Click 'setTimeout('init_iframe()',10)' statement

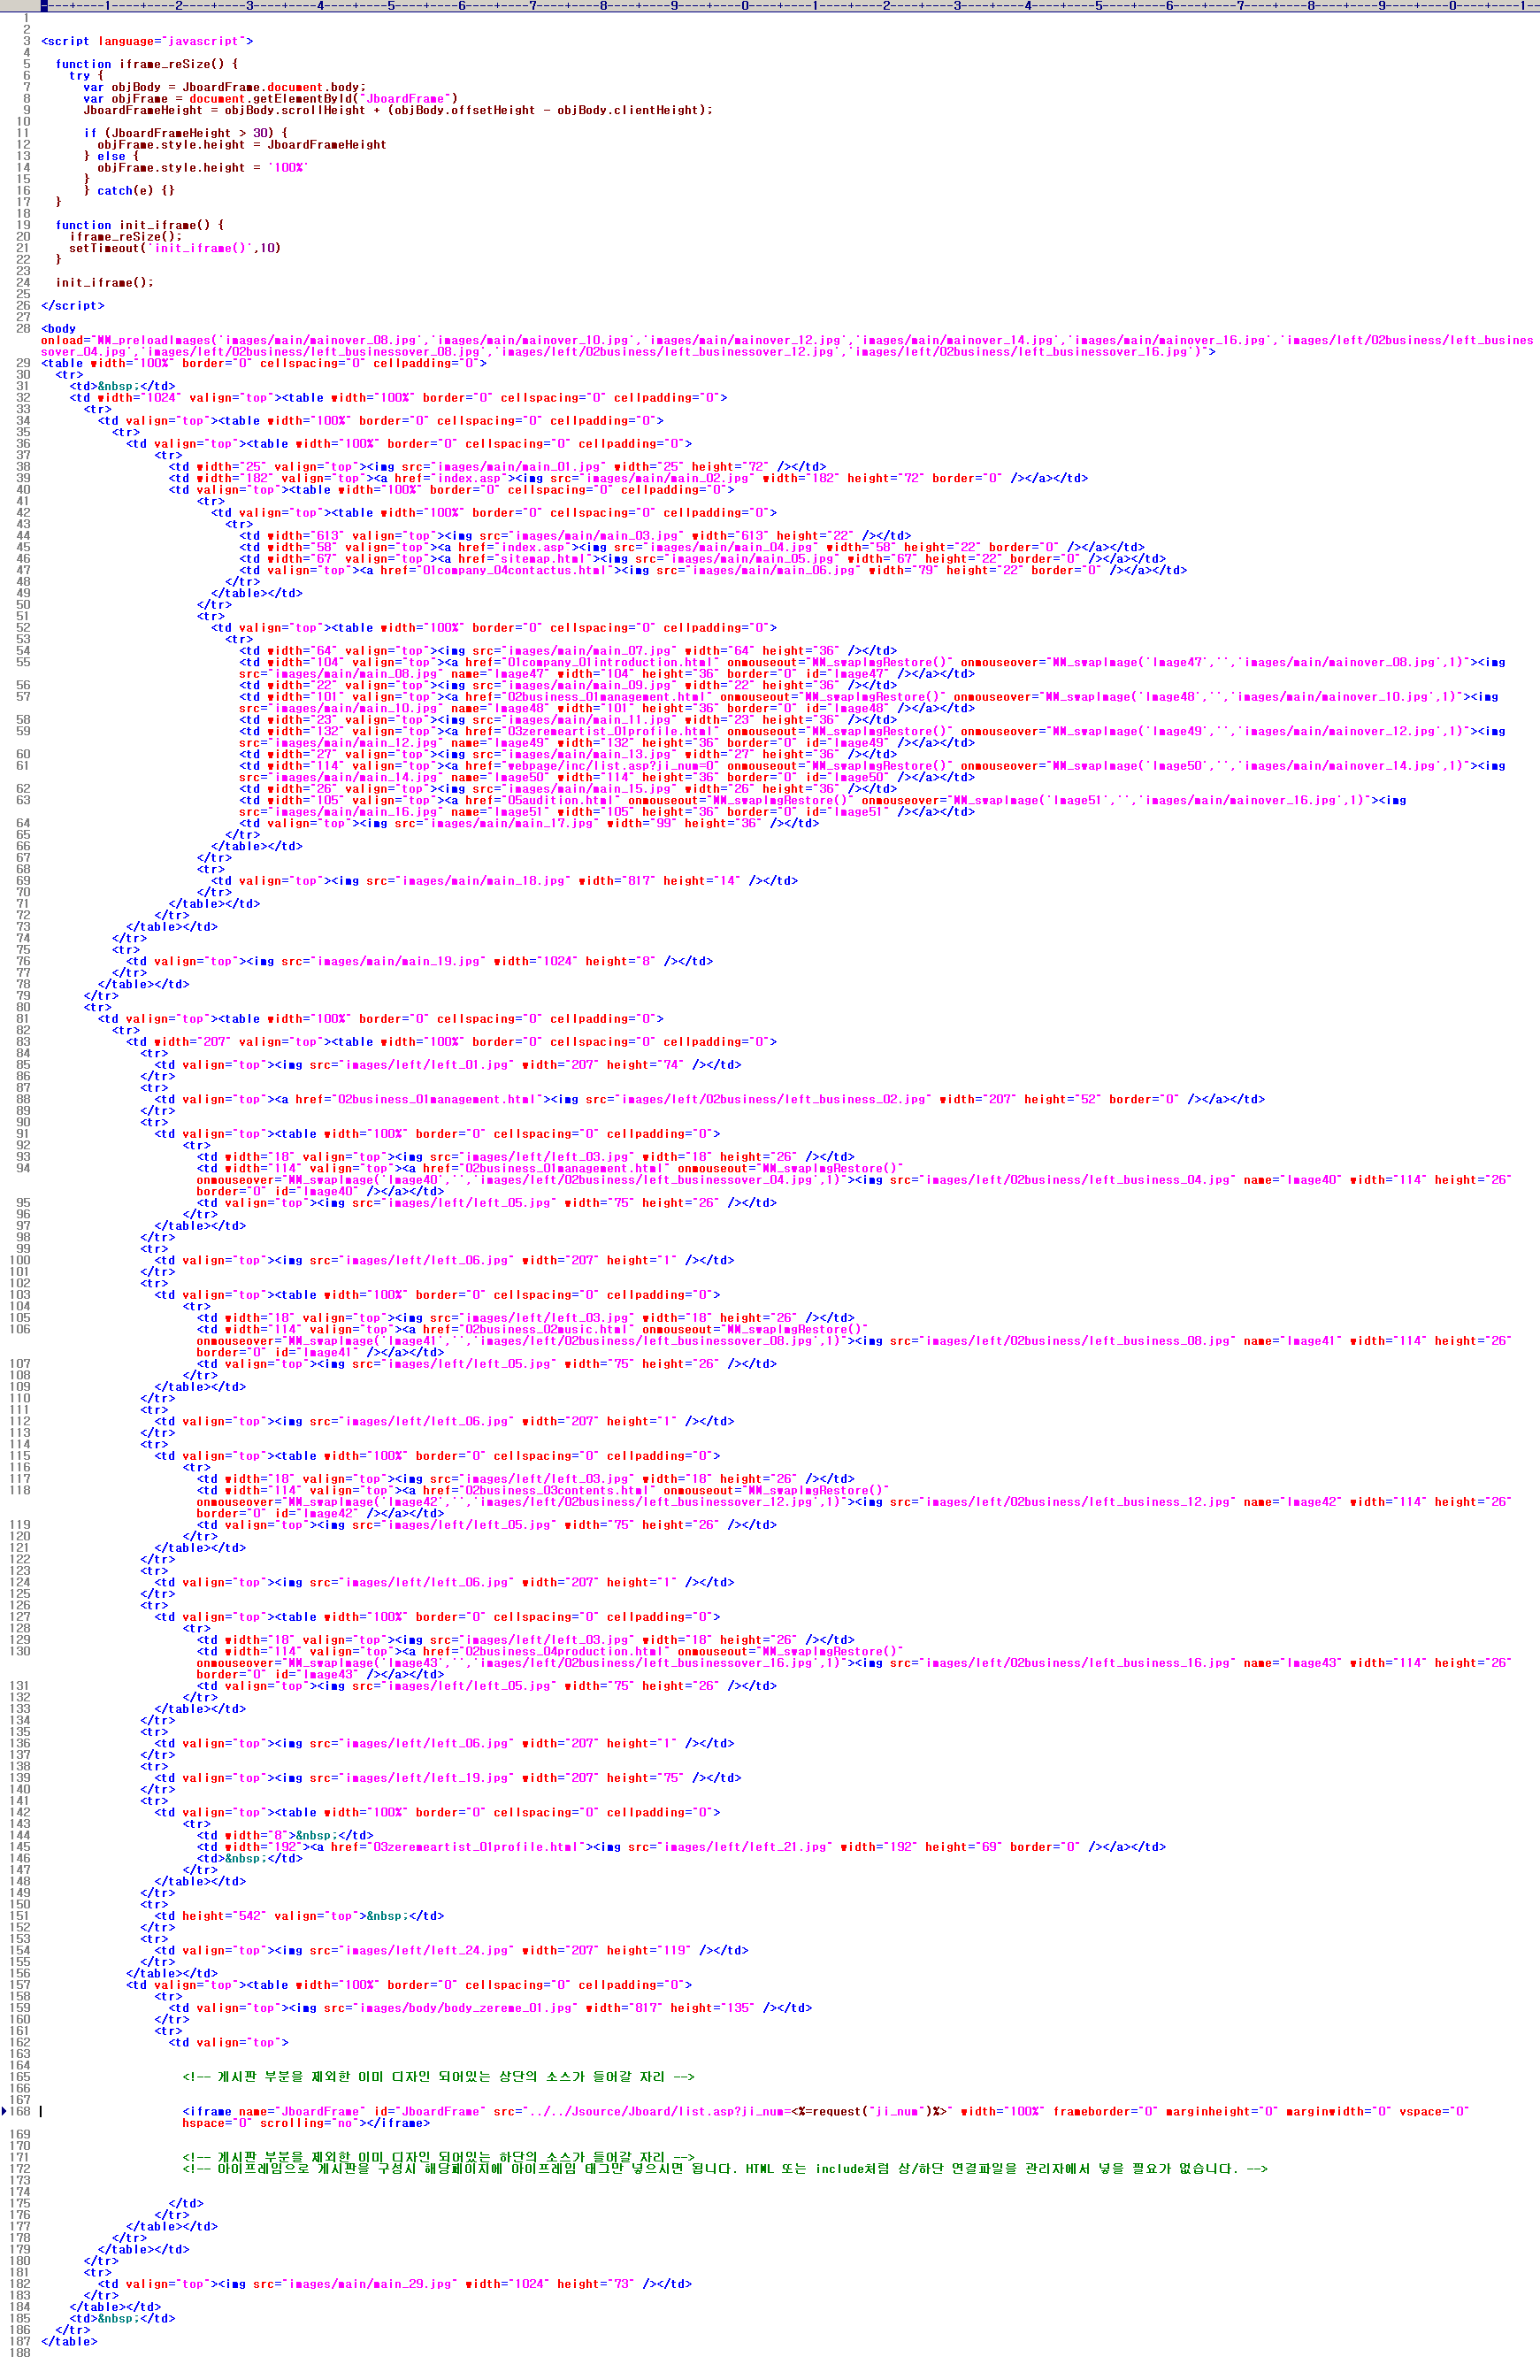click(175, 248)
